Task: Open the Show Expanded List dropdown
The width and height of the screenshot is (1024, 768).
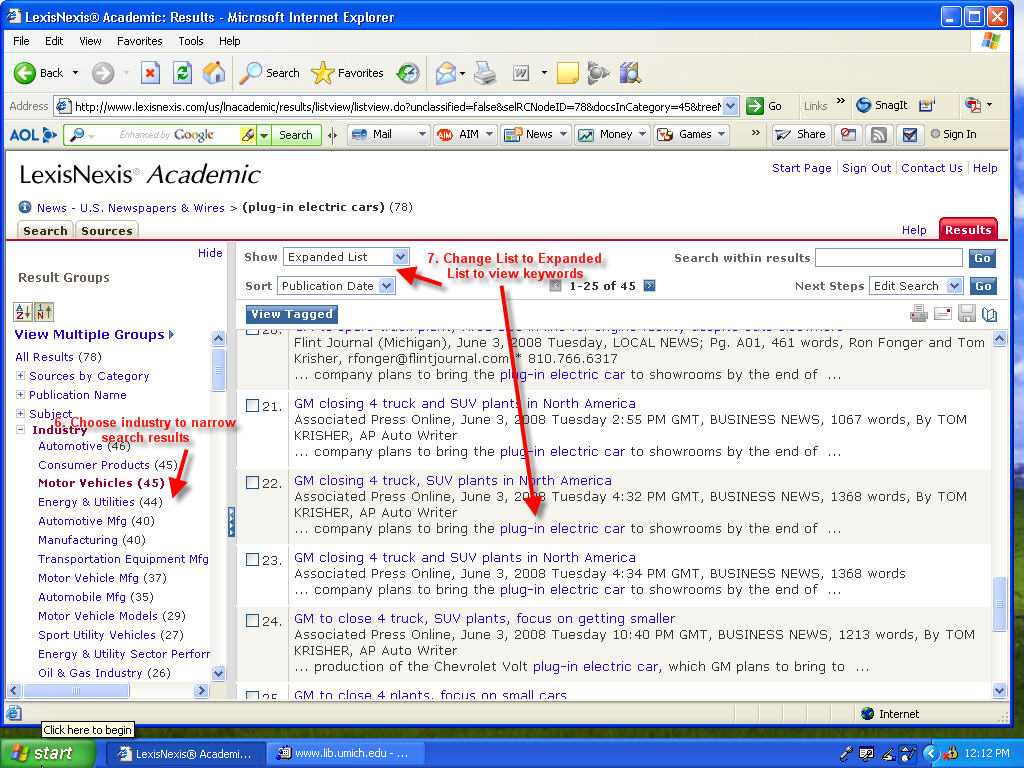Action: tap(400, 257)
